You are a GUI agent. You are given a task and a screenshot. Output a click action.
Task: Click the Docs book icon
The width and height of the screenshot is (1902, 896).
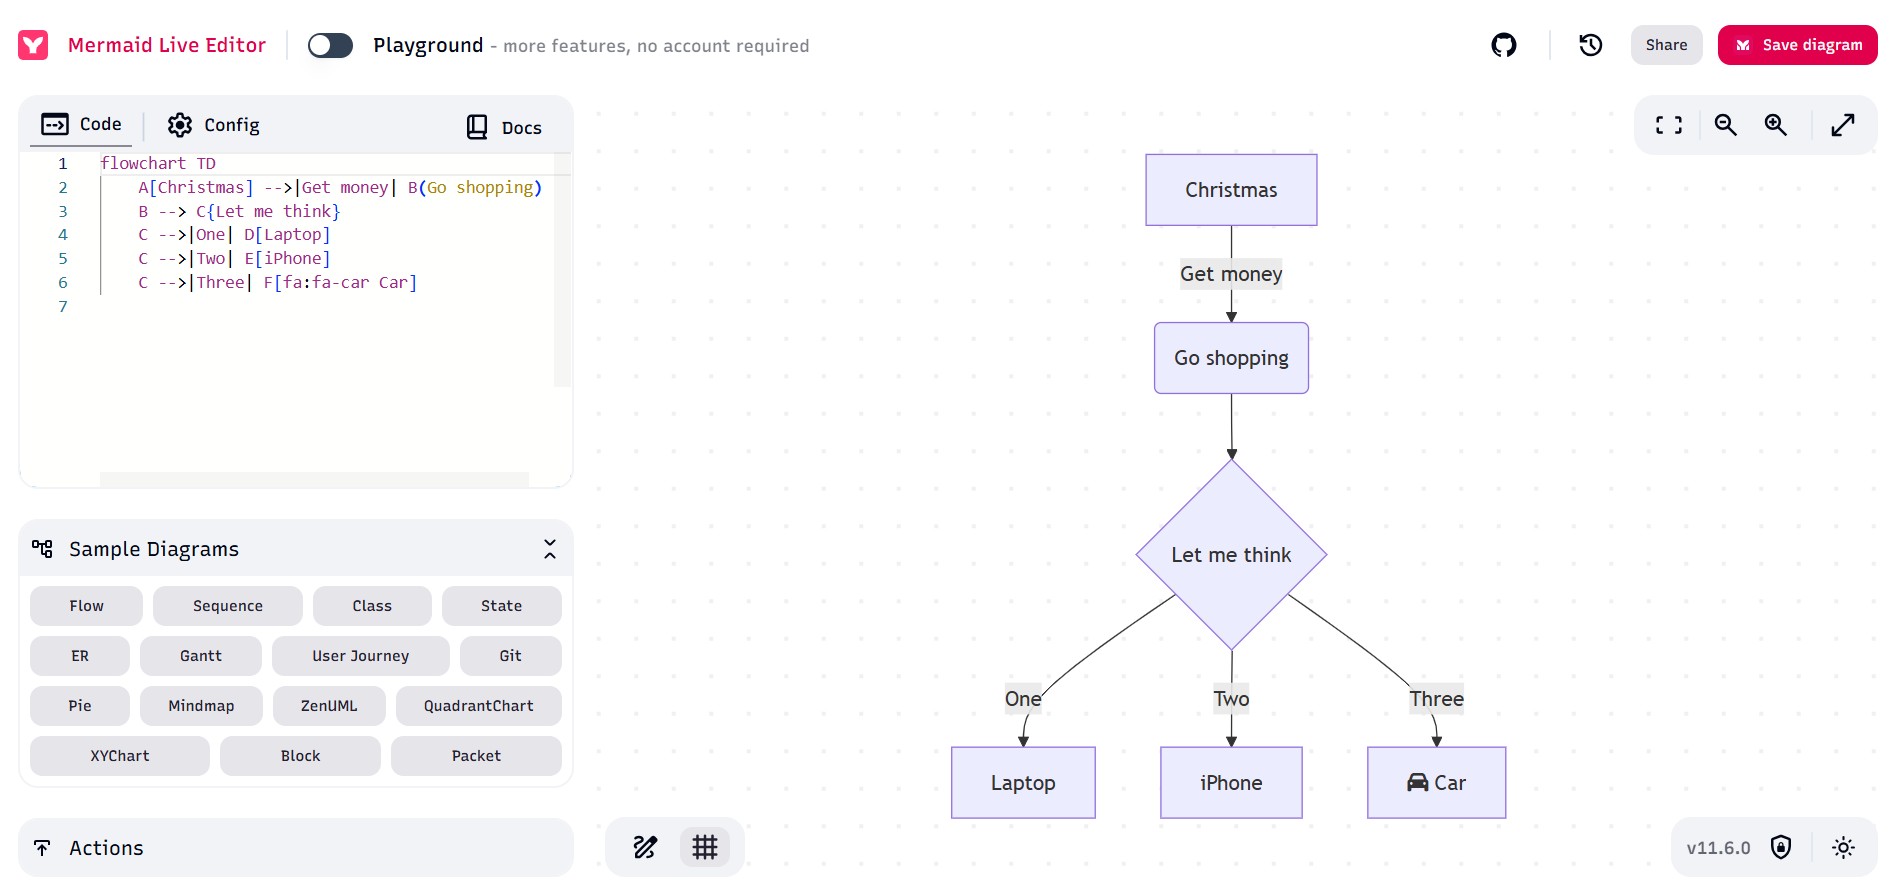click(x=477, y=127)
